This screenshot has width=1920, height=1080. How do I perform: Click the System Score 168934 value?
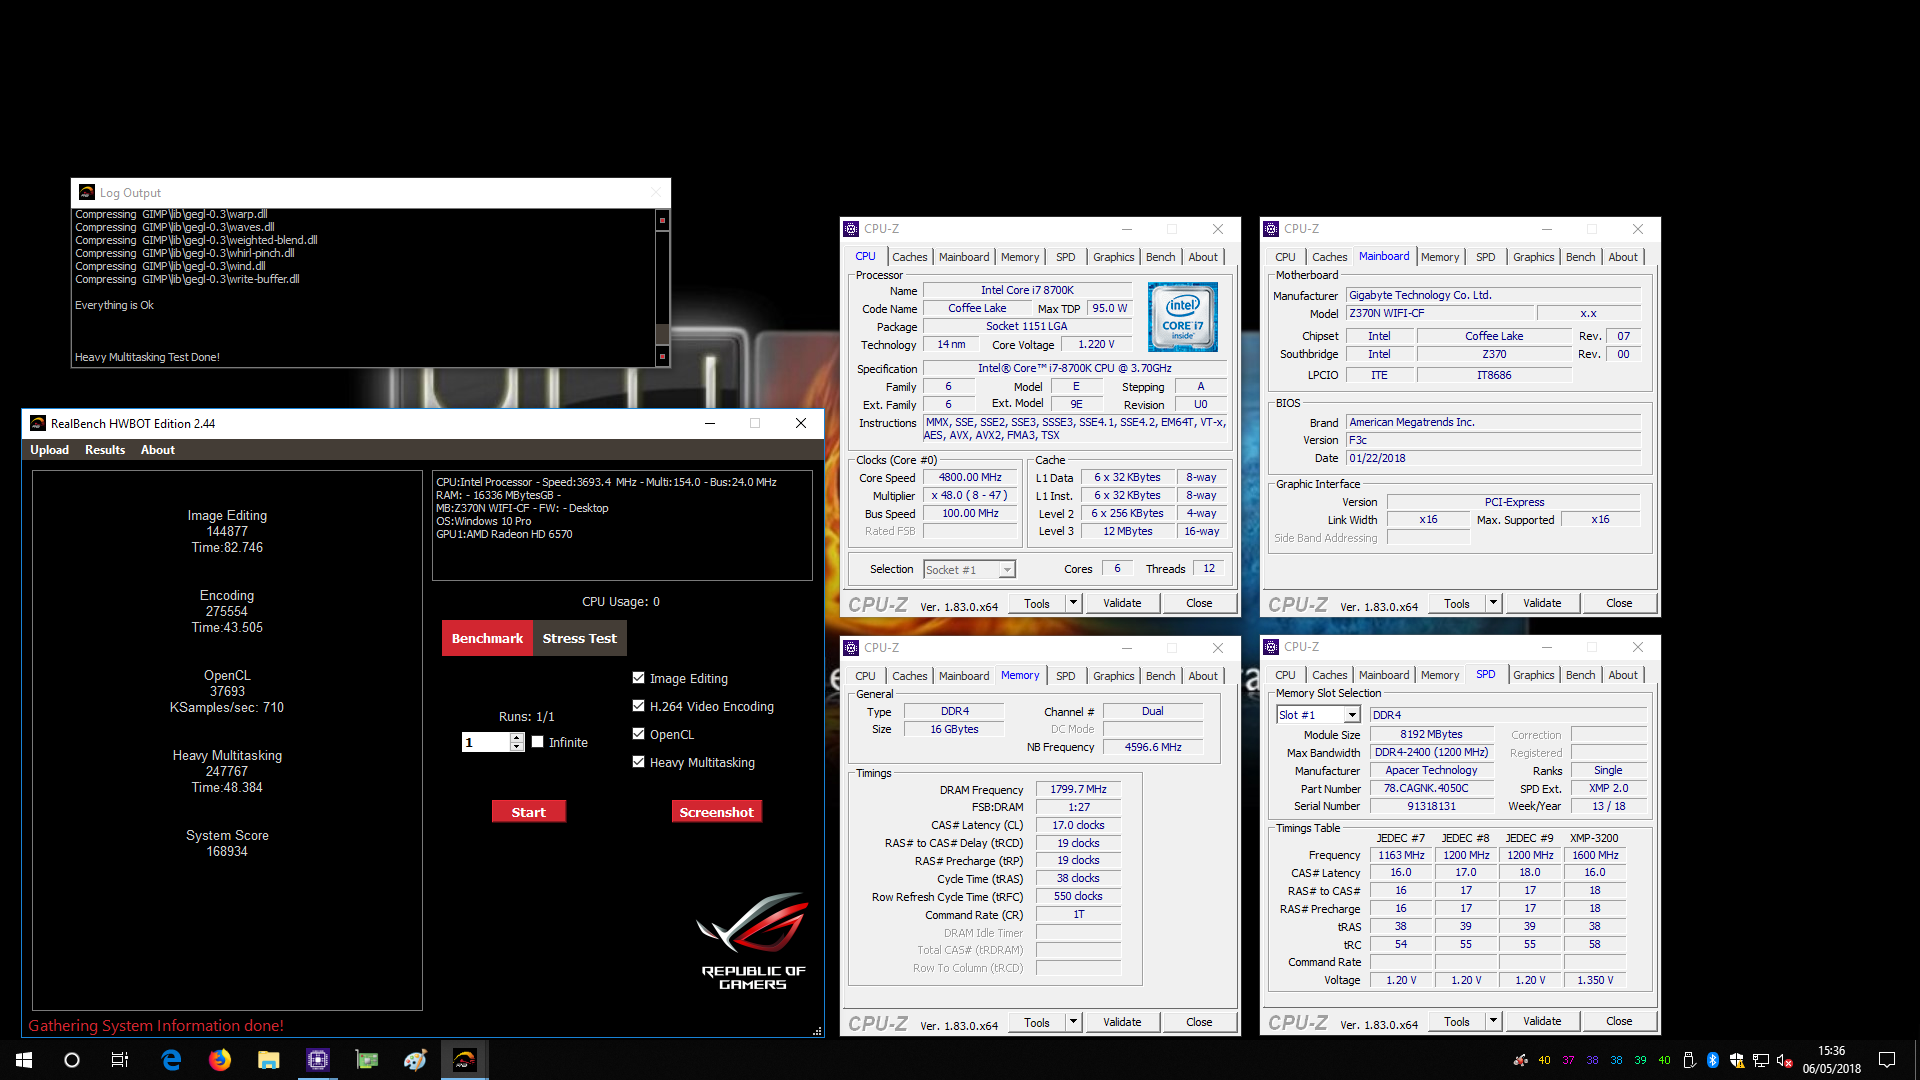227,852
